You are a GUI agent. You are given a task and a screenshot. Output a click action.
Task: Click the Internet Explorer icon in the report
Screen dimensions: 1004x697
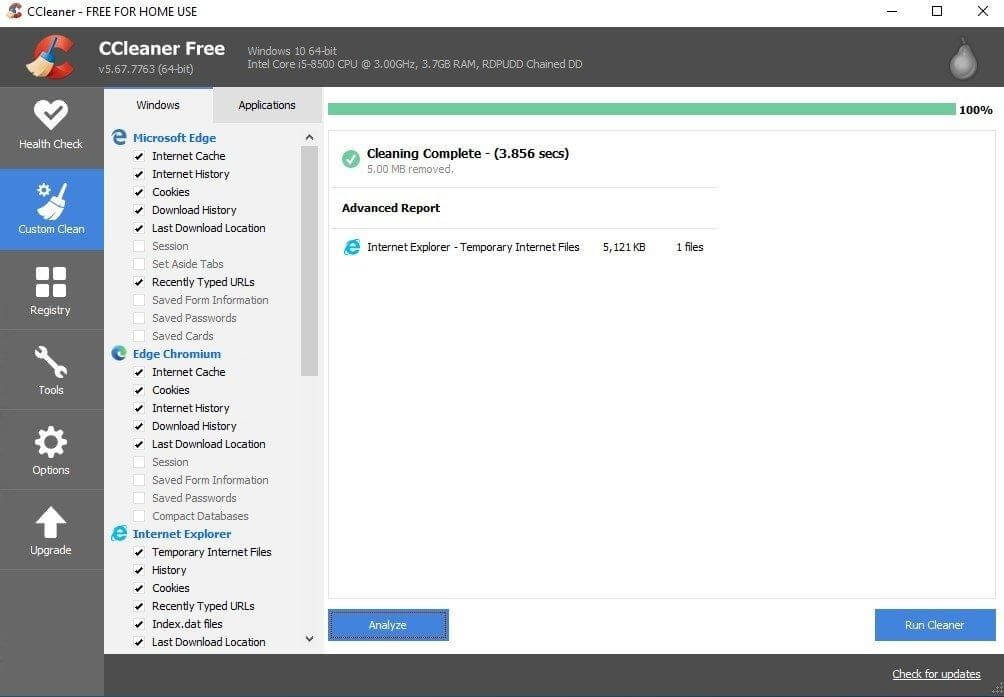point(352,247)
